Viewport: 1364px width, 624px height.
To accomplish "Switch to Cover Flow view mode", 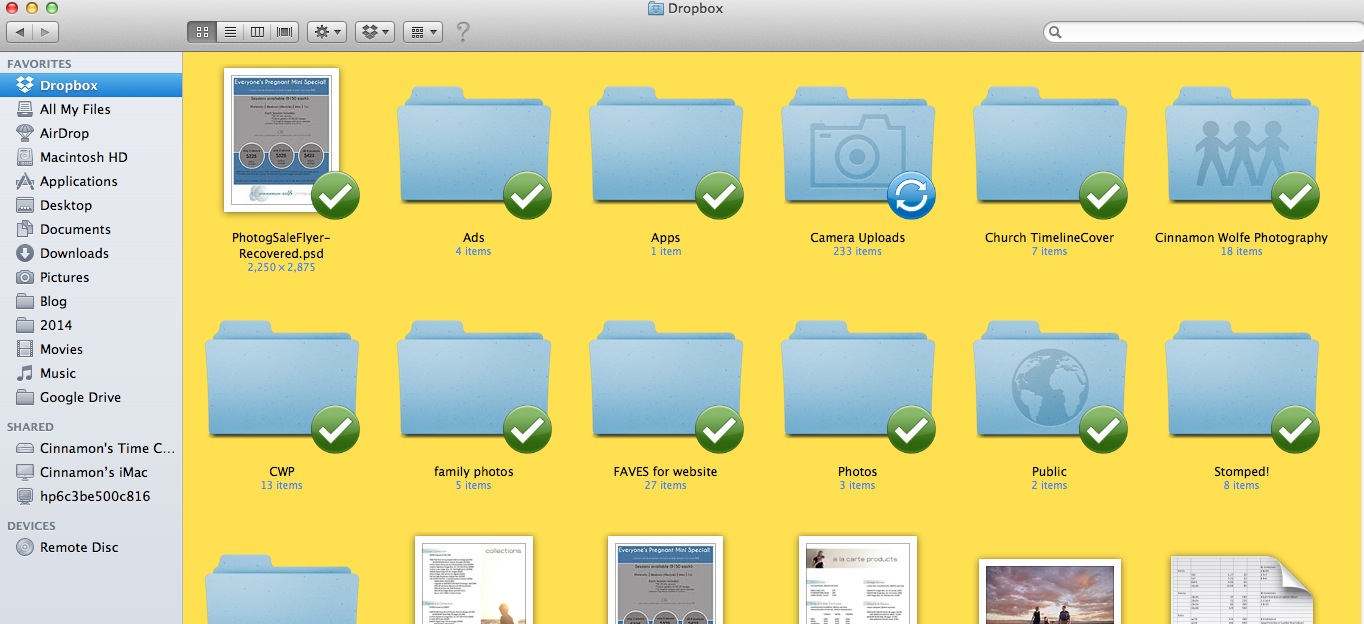I will click(x=285, y=32).
